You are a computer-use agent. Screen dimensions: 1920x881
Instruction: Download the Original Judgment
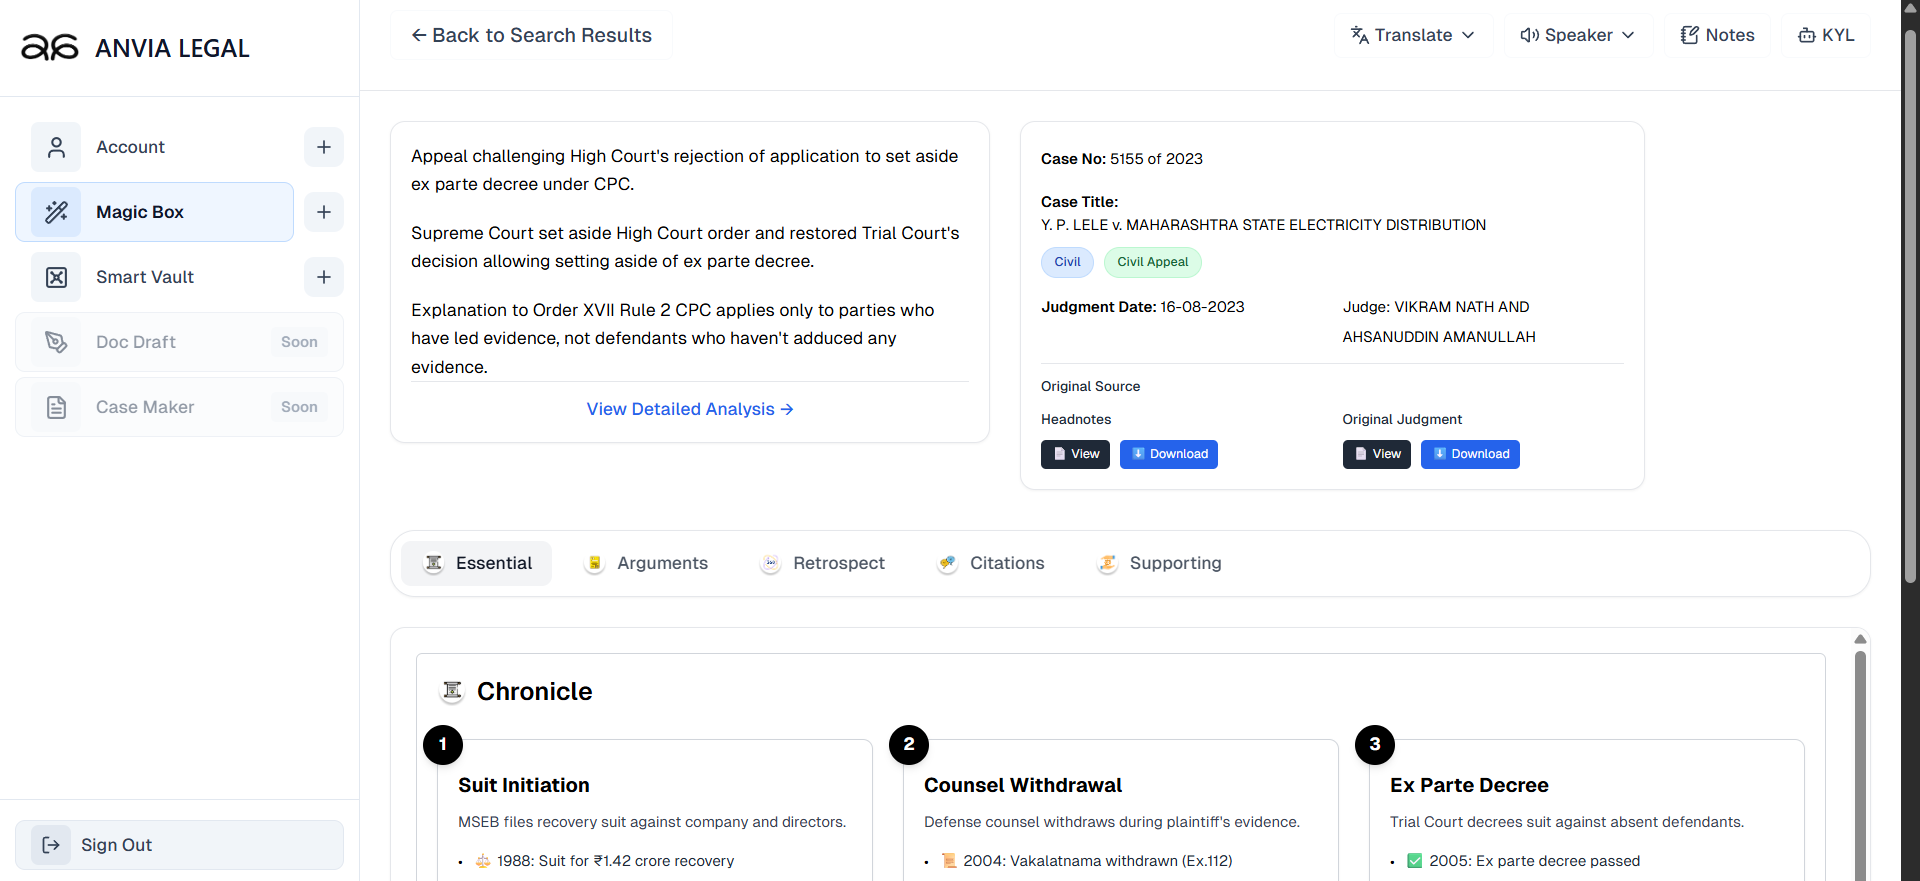tap(1470, 454)
